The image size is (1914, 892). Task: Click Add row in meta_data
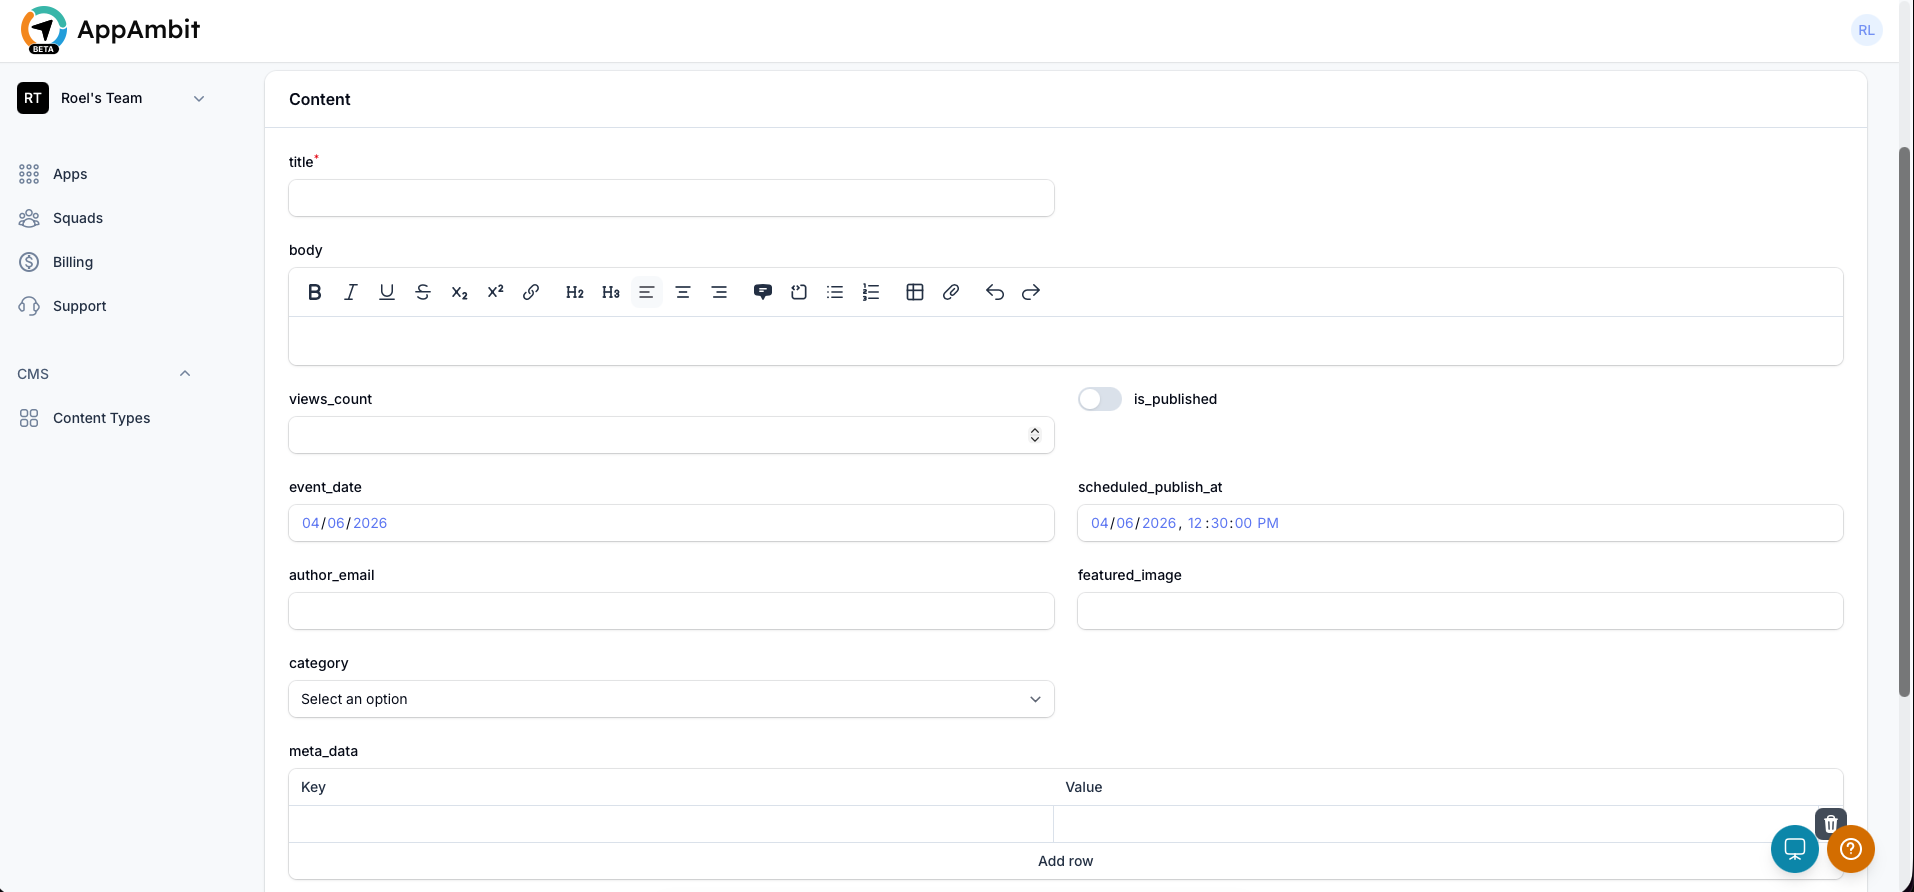coord(1065,861)
